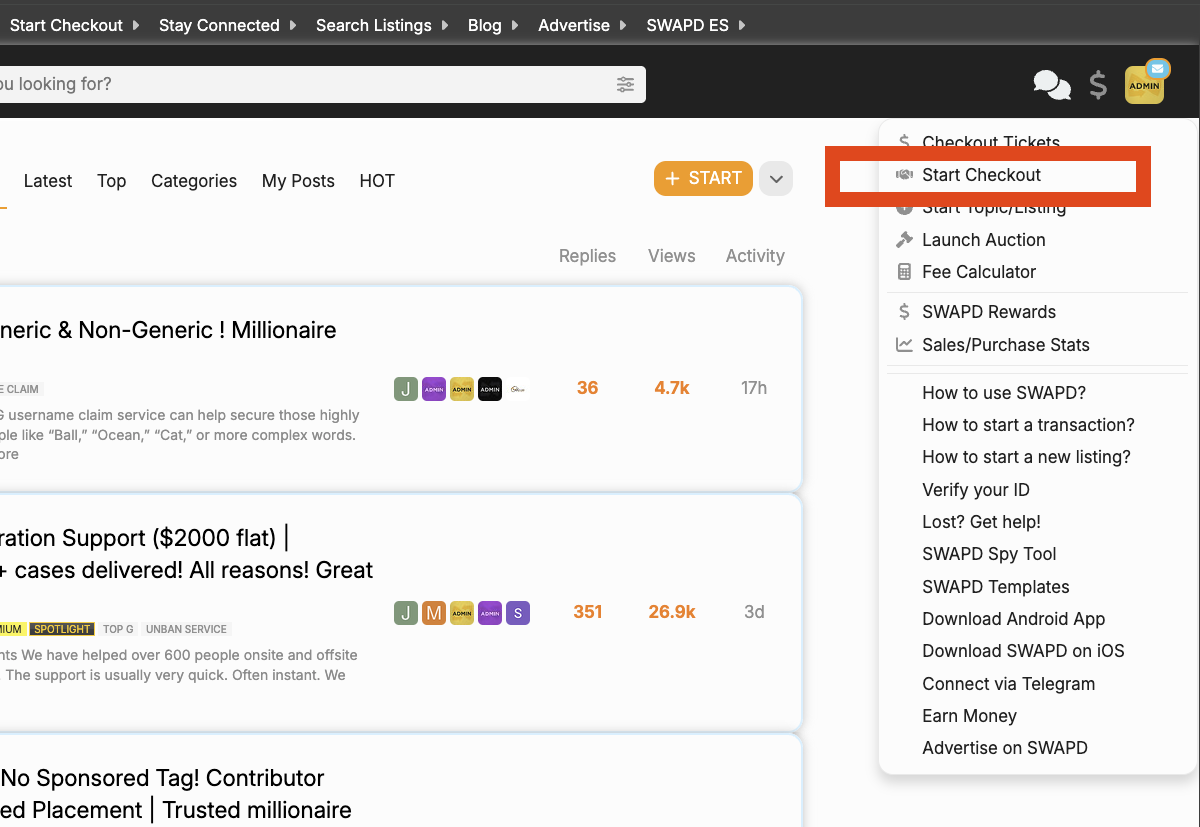
Task: Click the handshake icon beside Start Checkout
Action: tap(904, 175)
